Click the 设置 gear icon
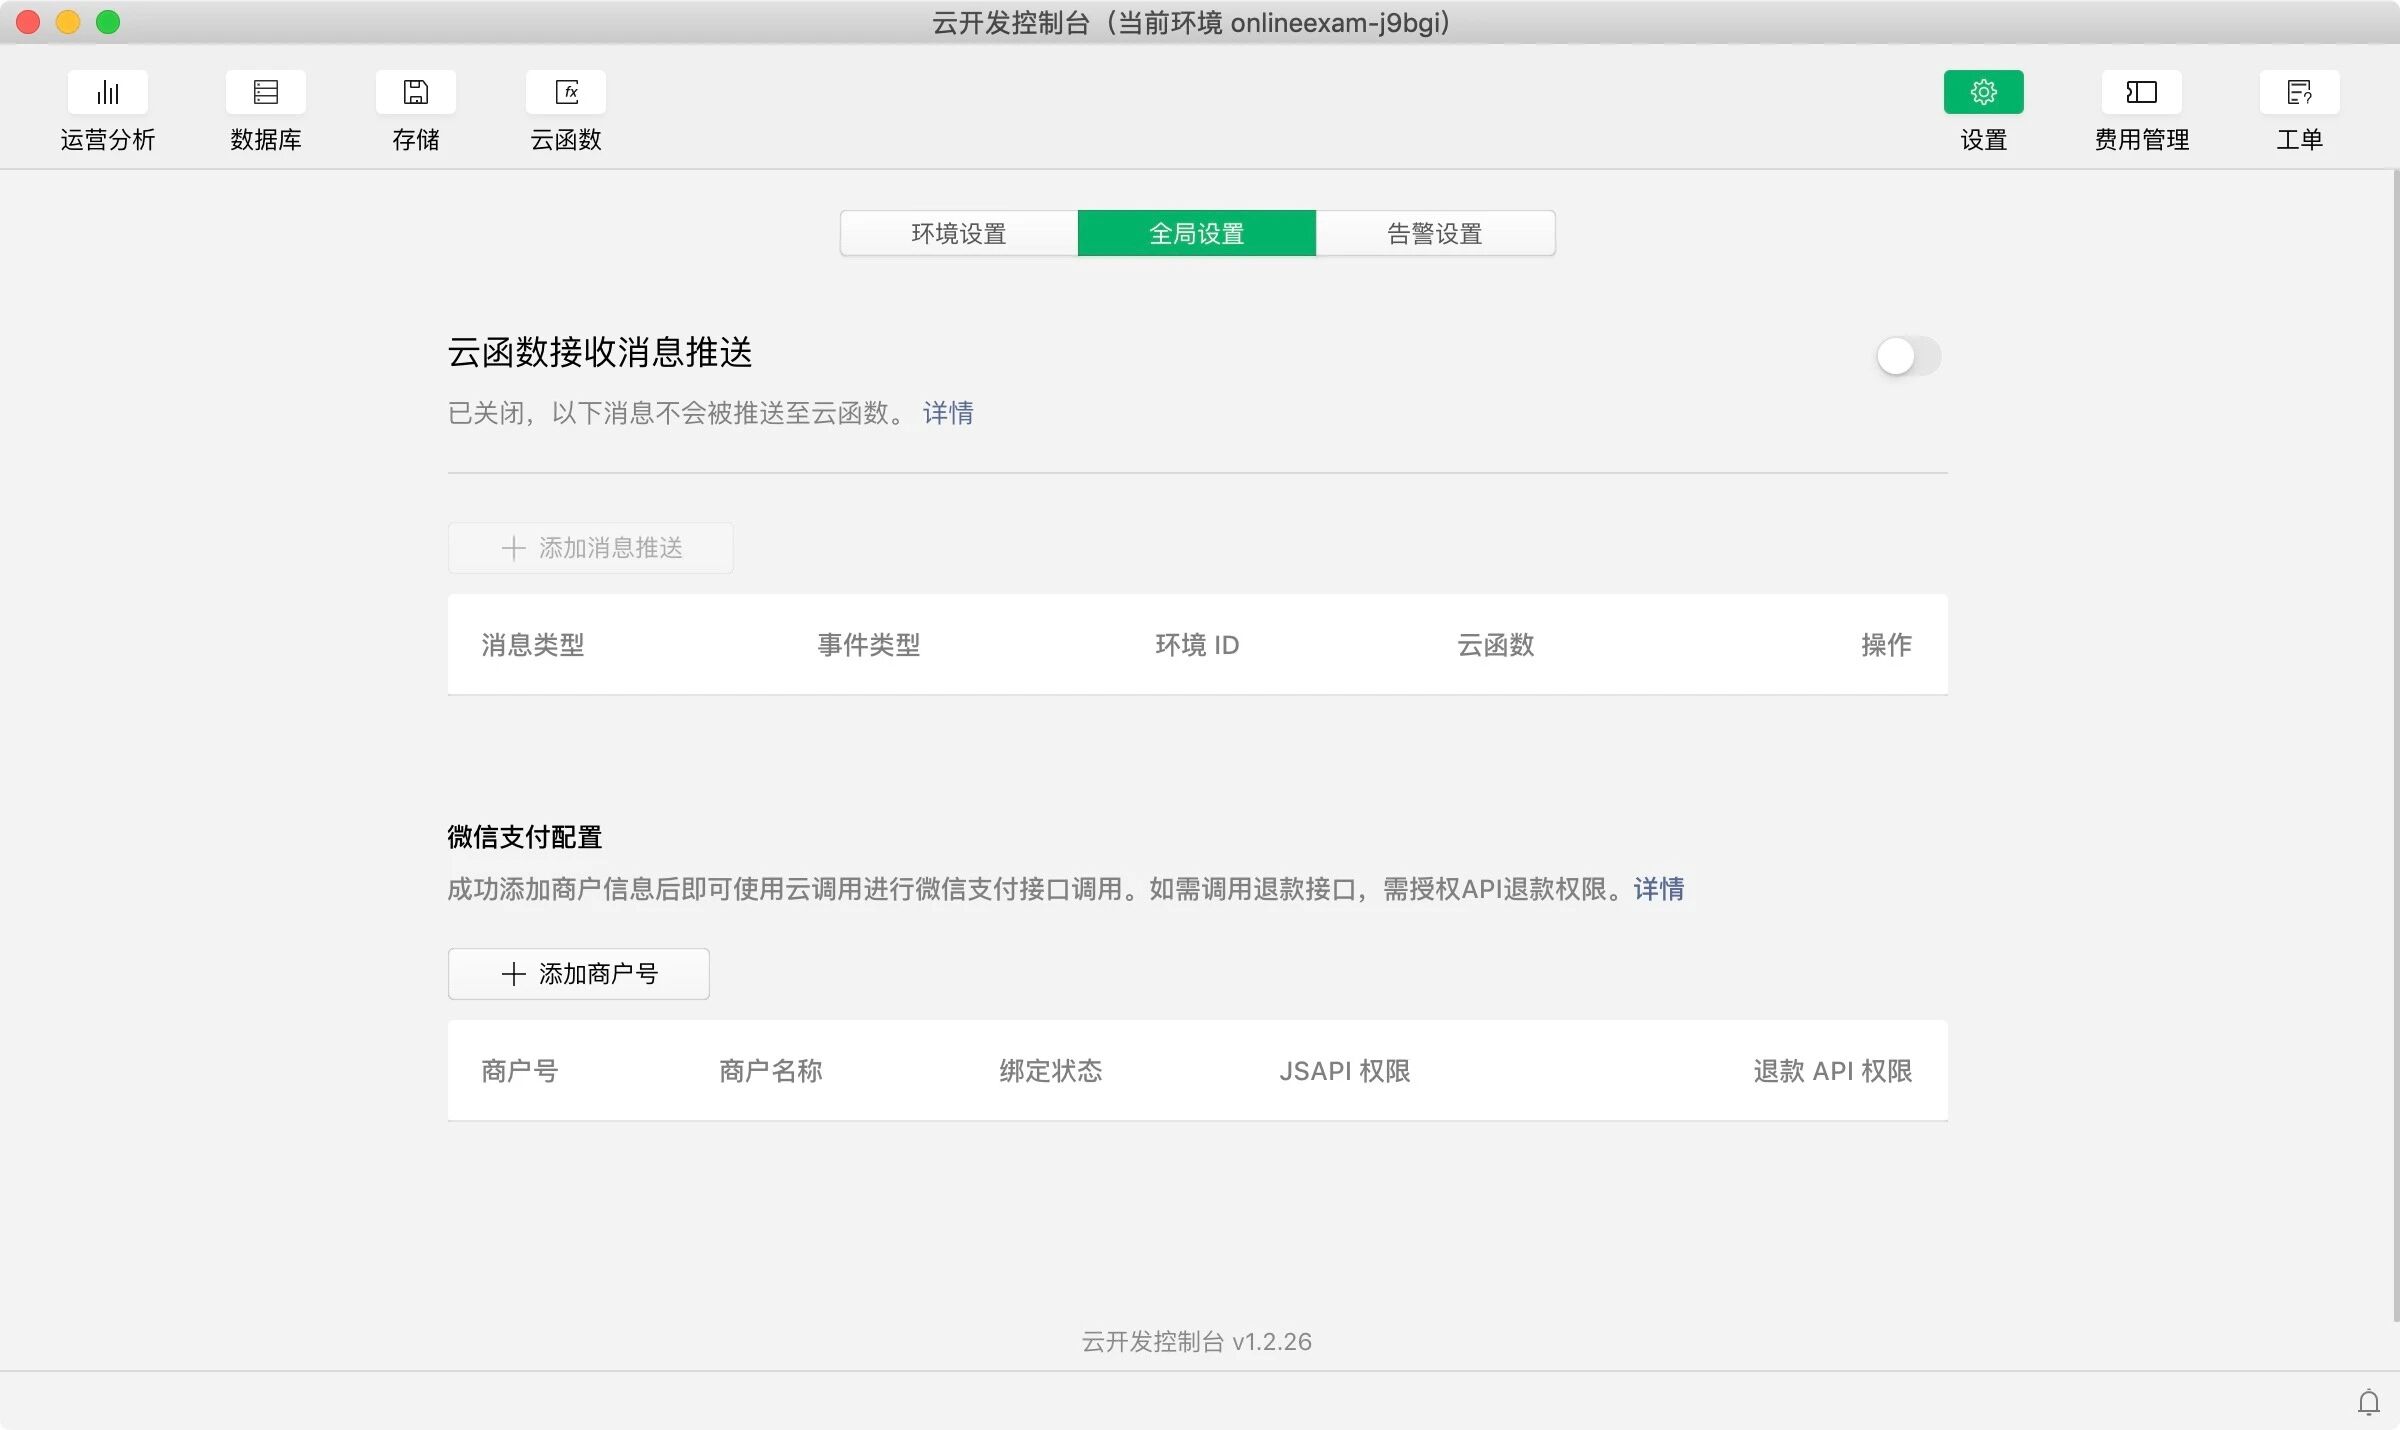This screenshot has width=2400, height=1430. (x=1983, y=93)
